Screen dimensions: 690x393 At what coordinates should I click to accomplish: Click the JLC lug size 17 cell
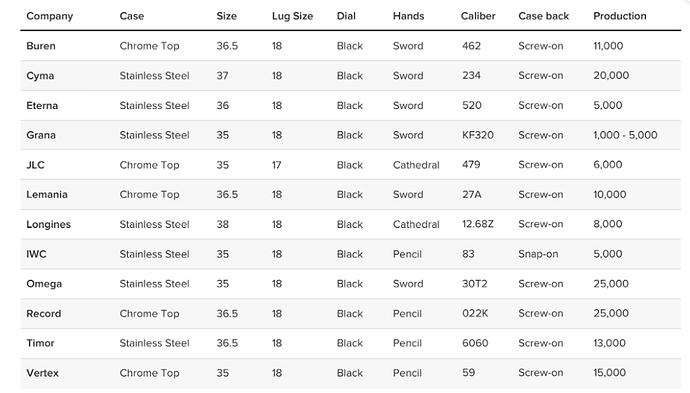click(x=276, y=165)
